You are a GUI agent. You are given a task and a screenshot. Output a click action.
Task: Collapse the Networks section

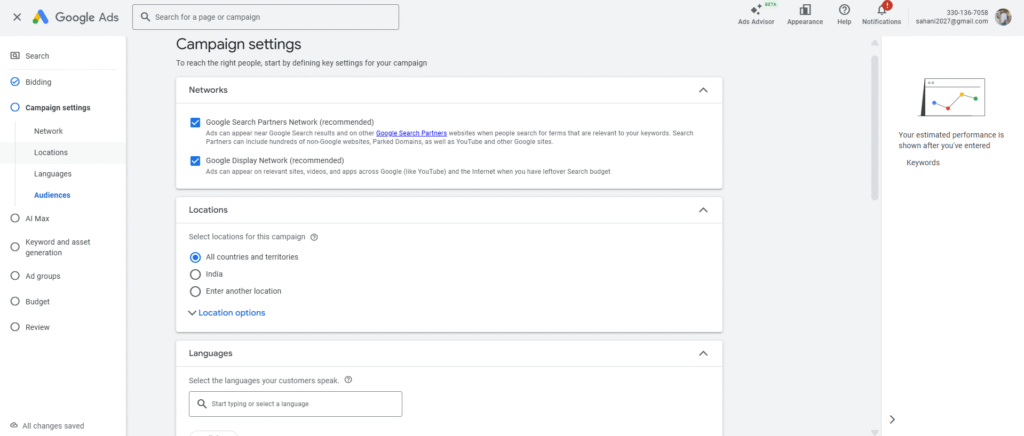coord(703,90)
